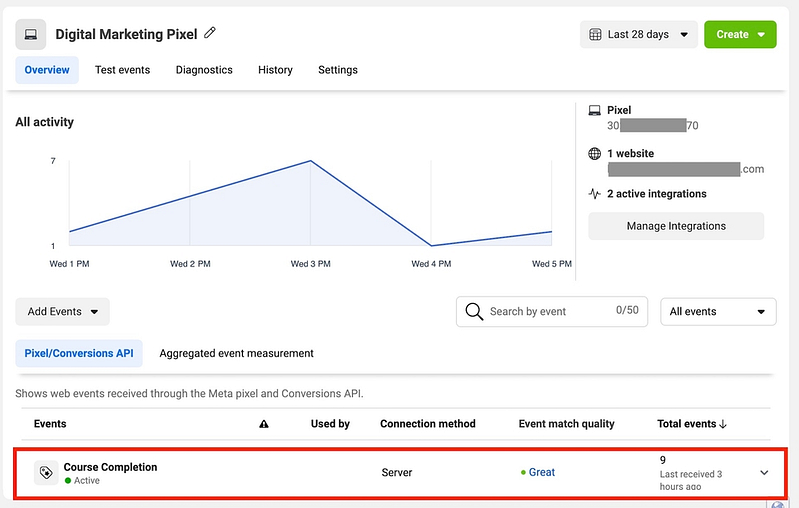799x508 pixels.
Task: Click the globe icon beside 1 website
Action: coord(595,154)
